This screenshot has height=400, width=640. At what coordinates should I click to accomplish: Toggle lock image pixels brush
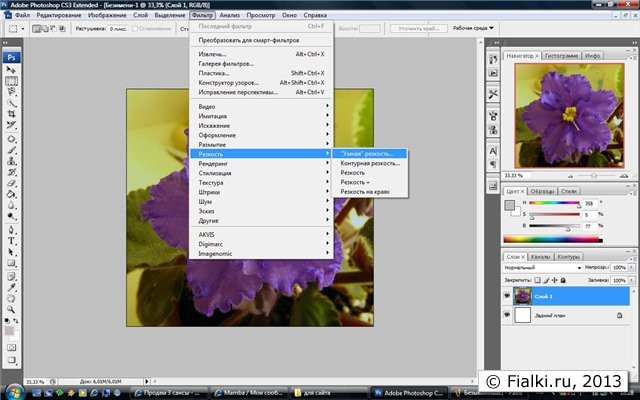point(546,280)
